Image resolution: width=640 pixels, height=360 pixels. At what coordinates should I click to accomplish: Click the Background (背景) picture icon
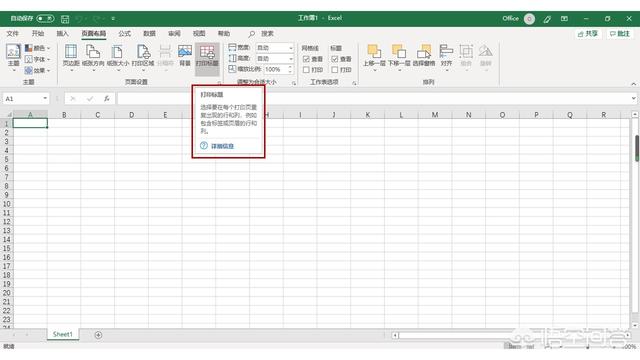pyautogui.click(x=185, y=52)
